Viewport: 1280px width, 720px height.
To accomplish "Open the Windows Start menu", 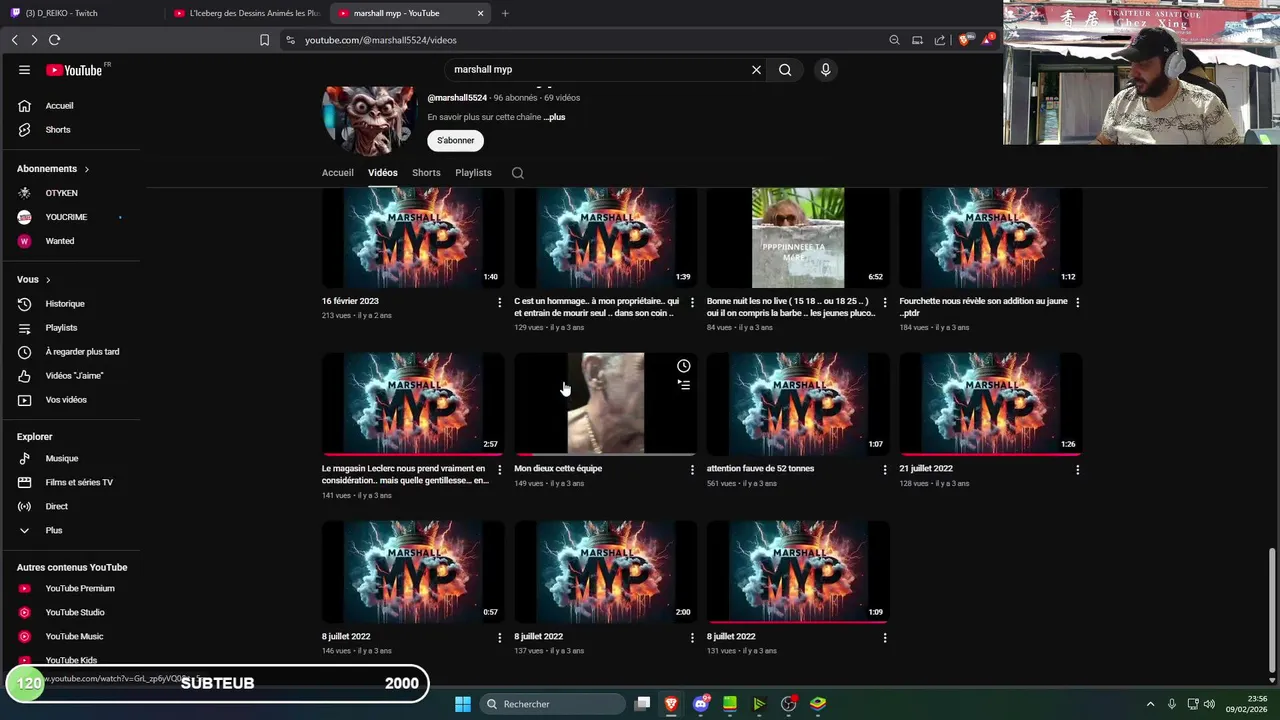I will (x=463, y=704).
